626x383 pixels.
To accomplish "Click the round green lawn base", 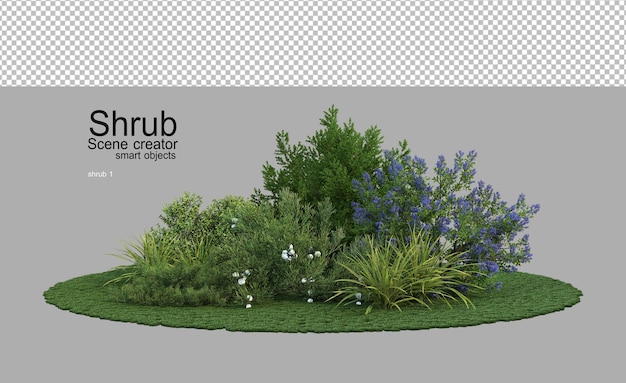I will click(x=313, y=304).
